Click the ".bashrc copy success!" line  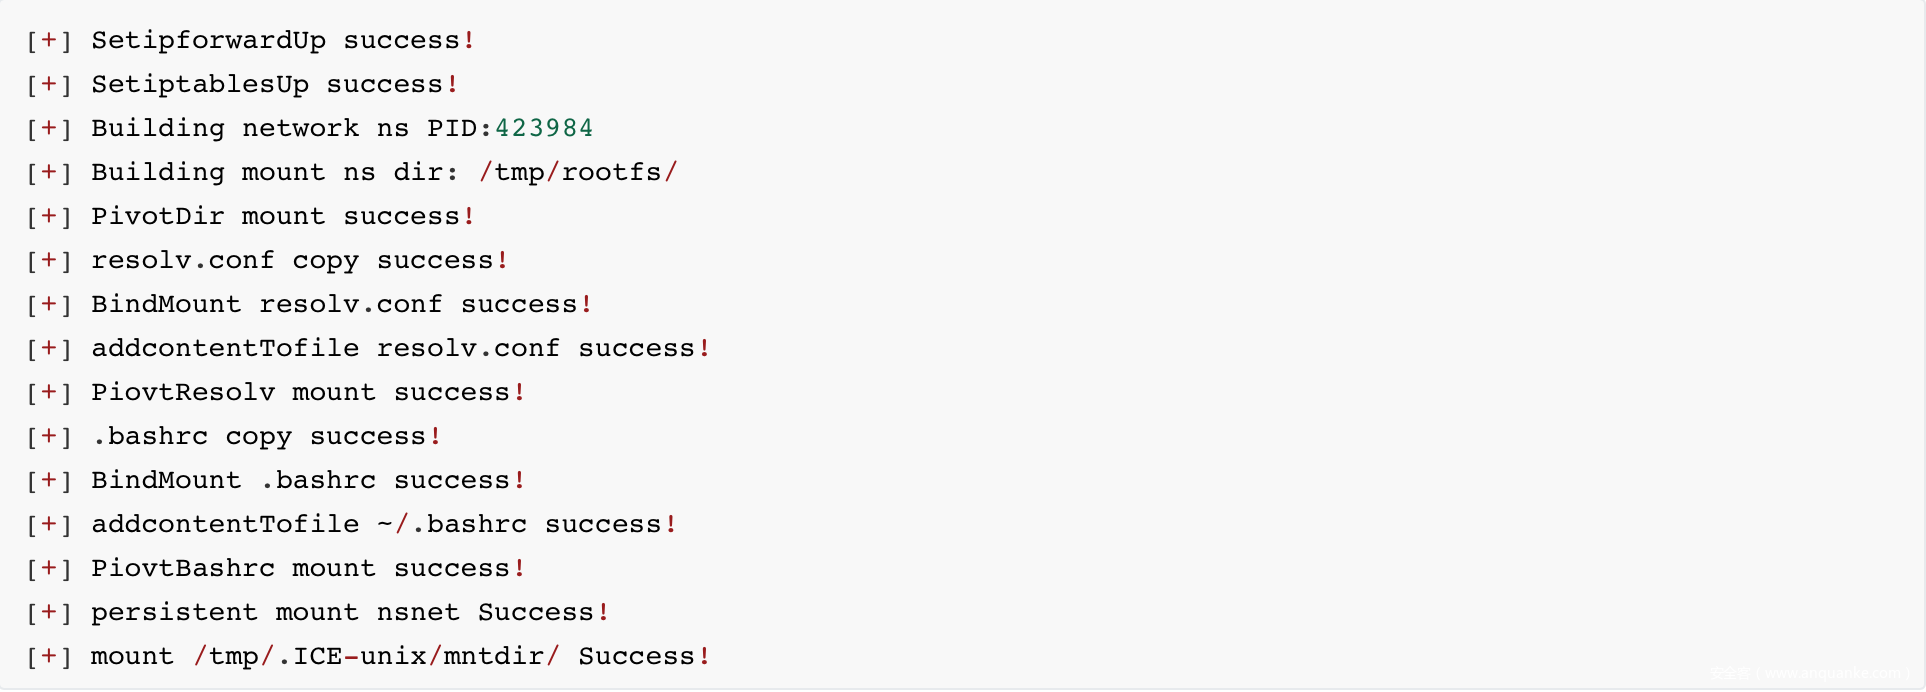click(x=266, y=437)
